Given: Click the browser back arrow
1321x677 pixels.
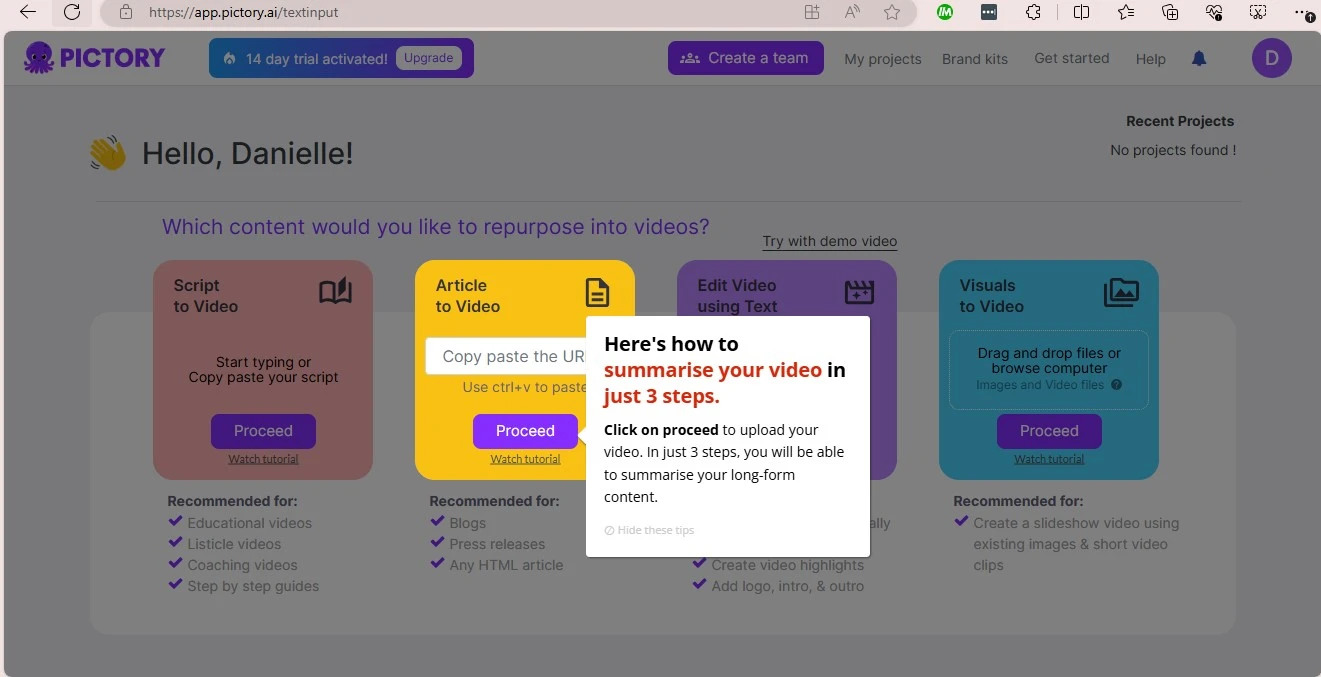Looking at the screenshot, I should 28,12.
